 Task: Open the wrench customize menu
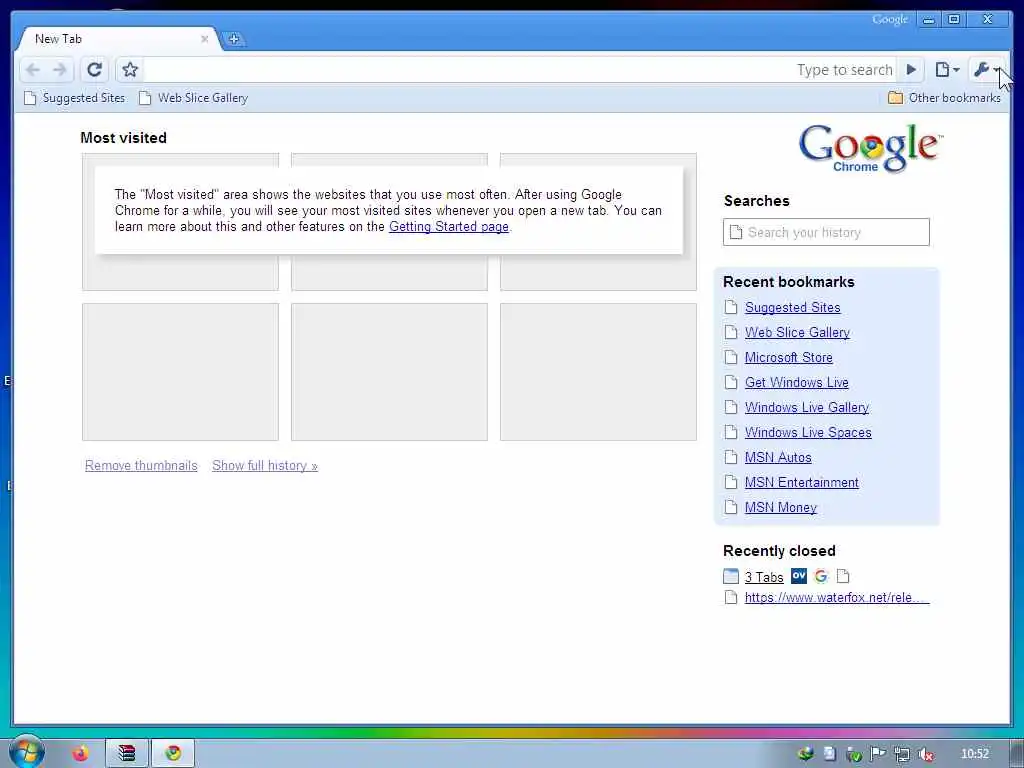986,69
